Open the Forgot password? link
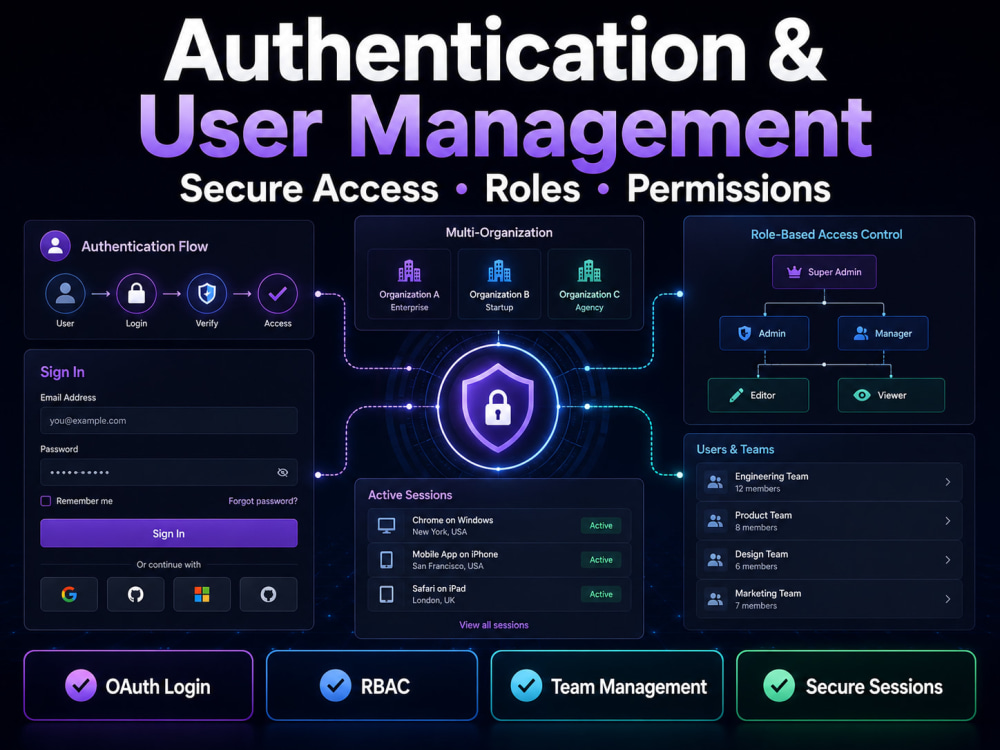1000x750 pixels. [x=263, y=501]
